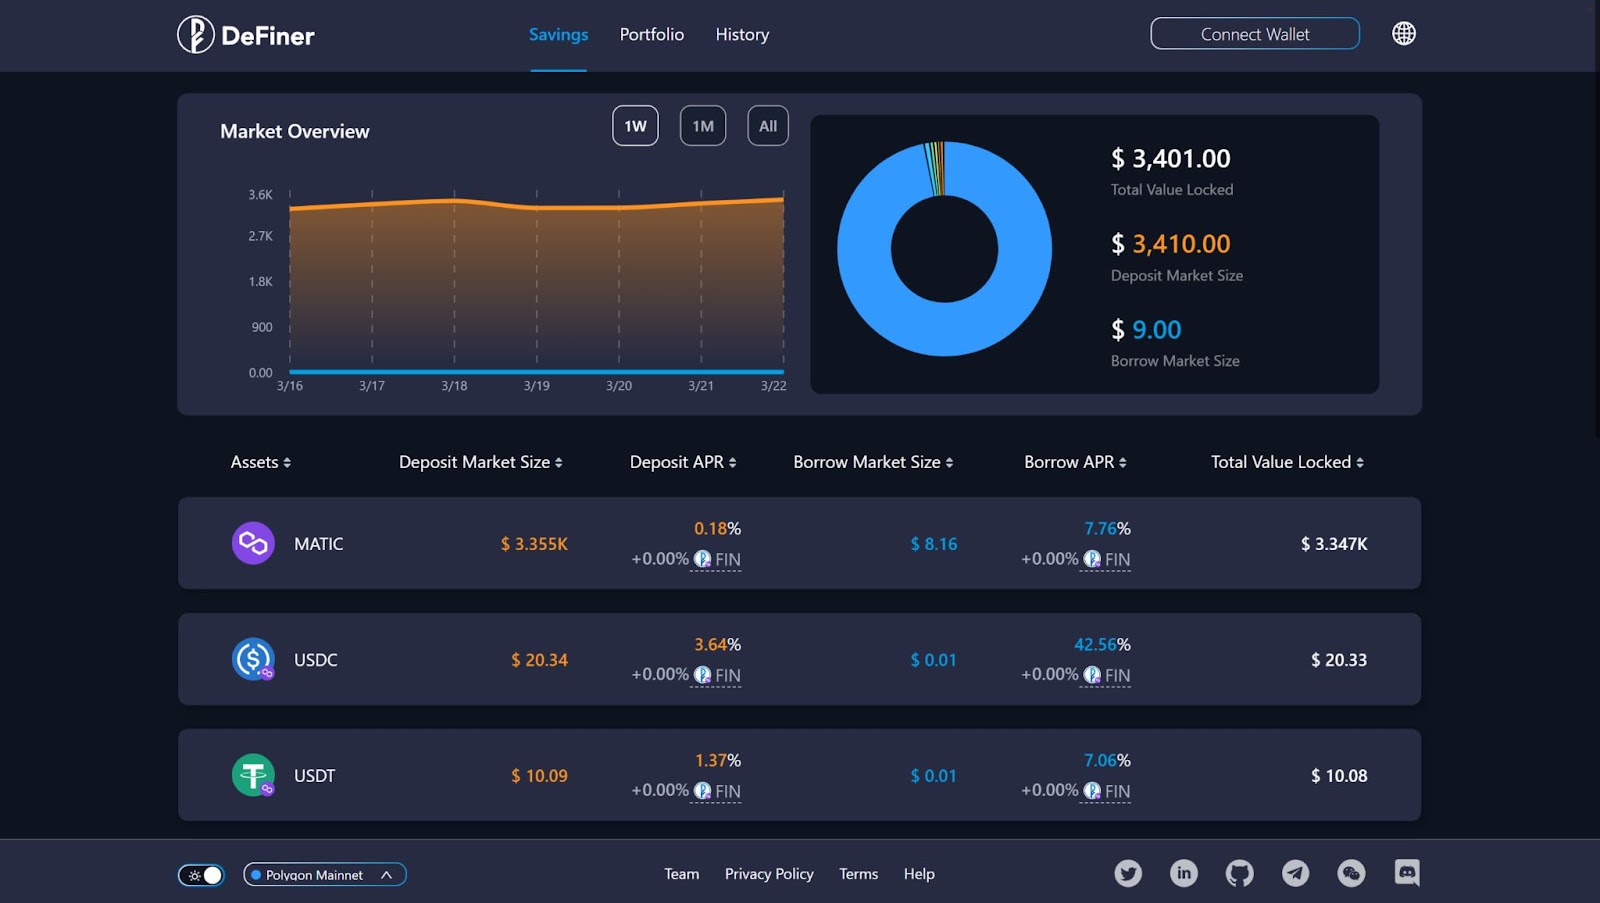Sort table by Borrow APR
The height and width of the screenshot is (903, 1600).
tap(1075, 462)
